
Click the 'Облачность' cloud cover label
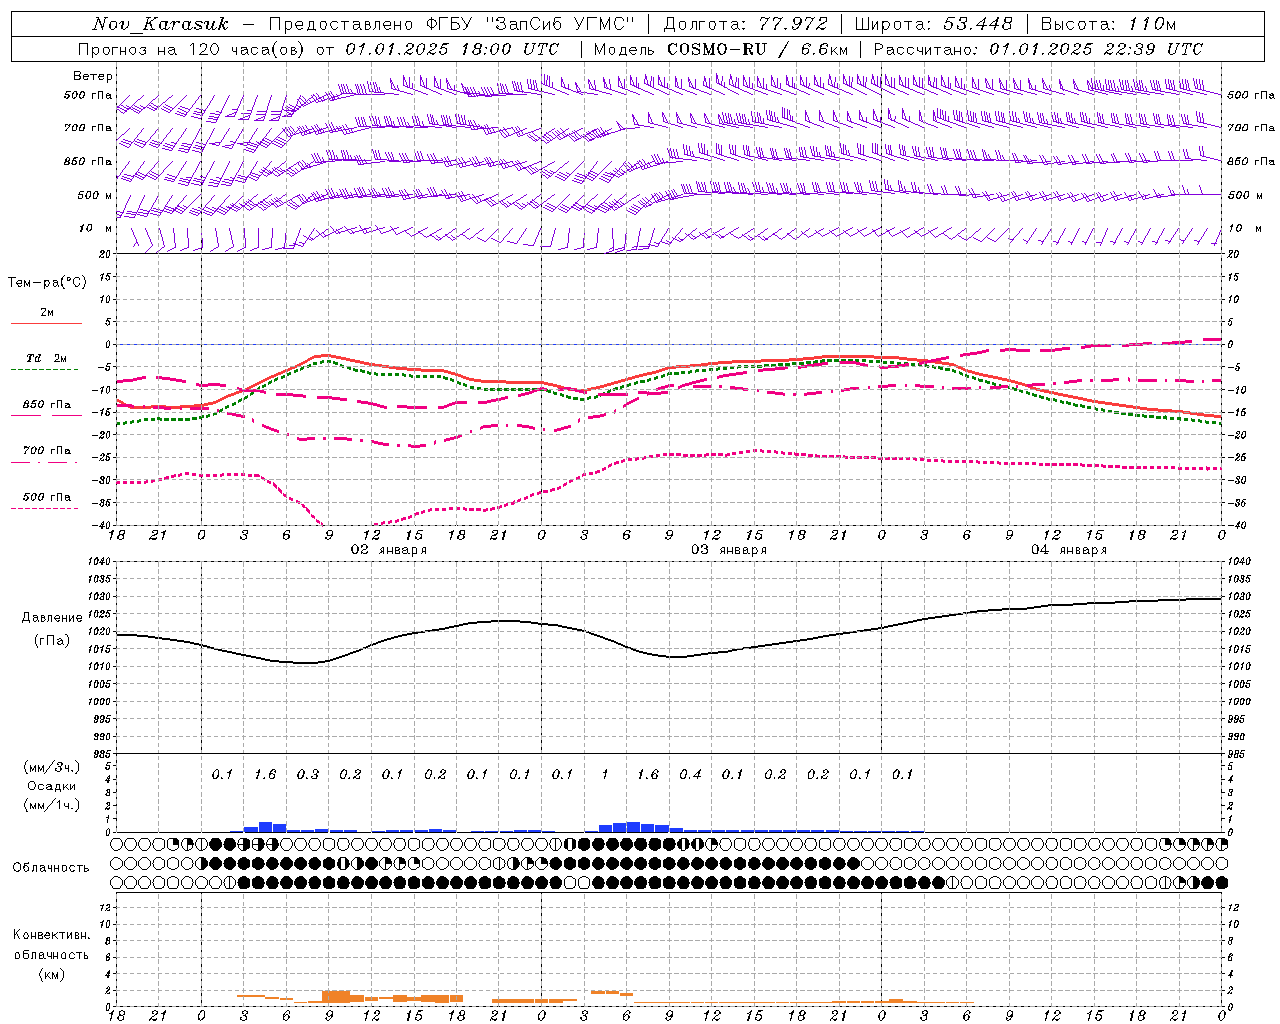coord(51,868)
